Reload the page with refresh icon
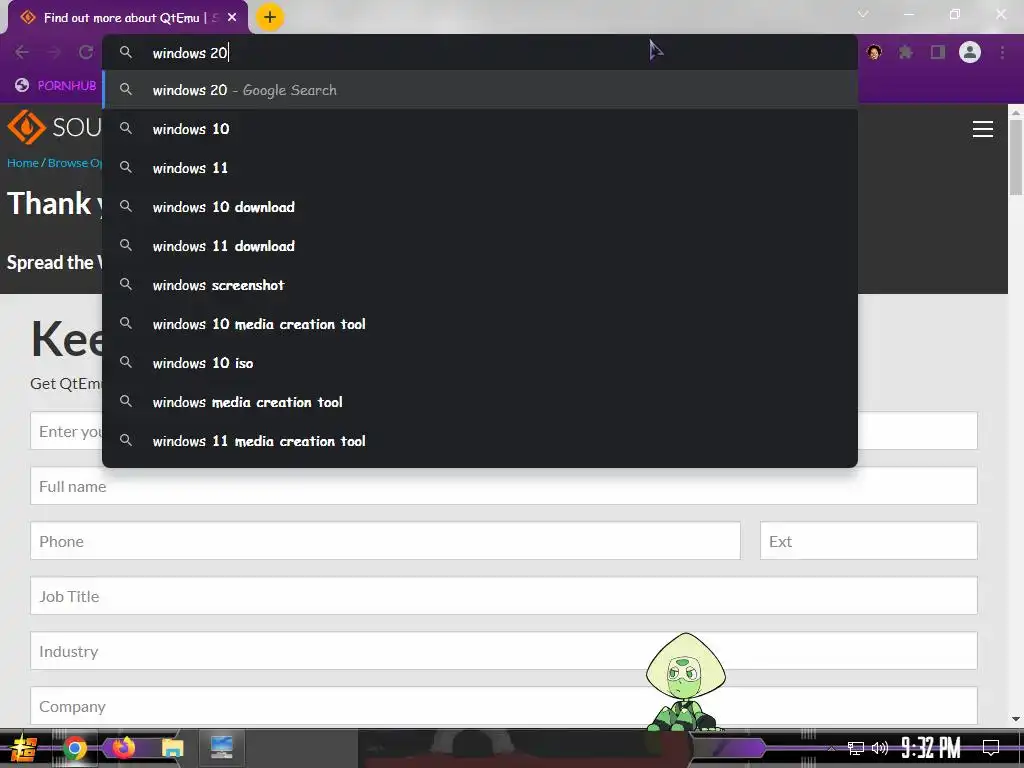 (86, 52)
